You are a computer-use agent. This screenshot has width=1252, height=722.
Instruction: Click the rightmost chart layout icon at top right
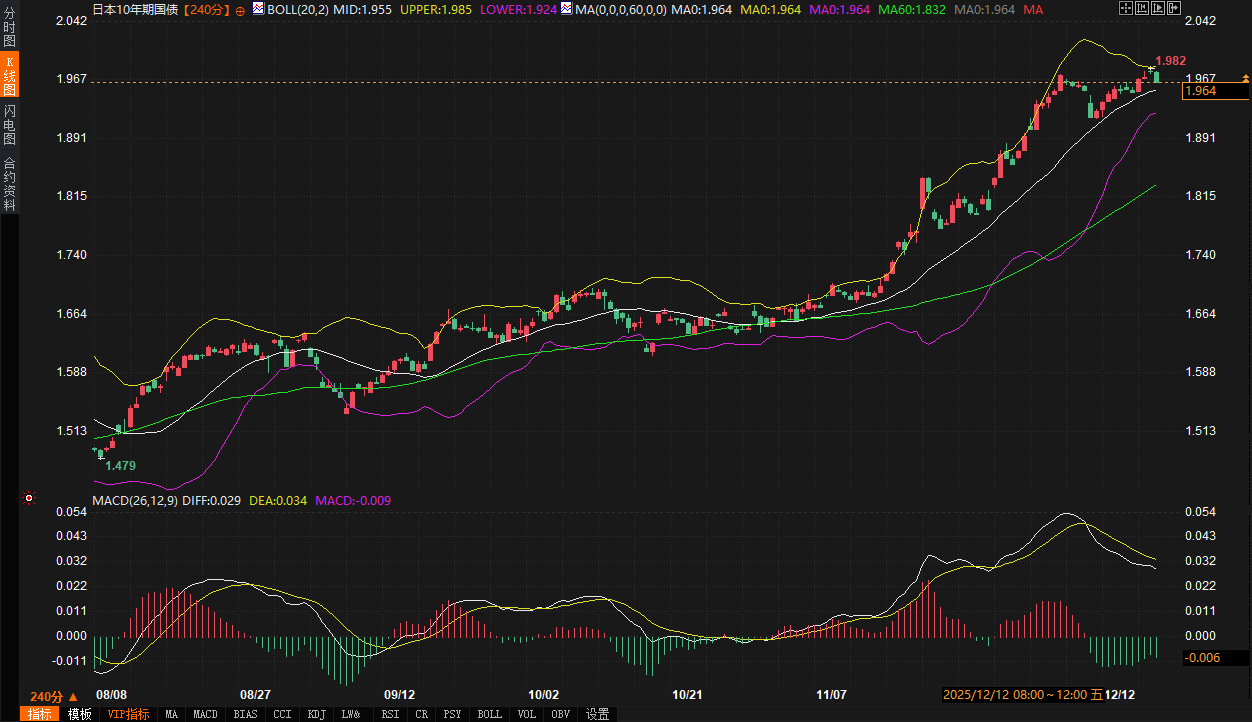click(1173, 9)
